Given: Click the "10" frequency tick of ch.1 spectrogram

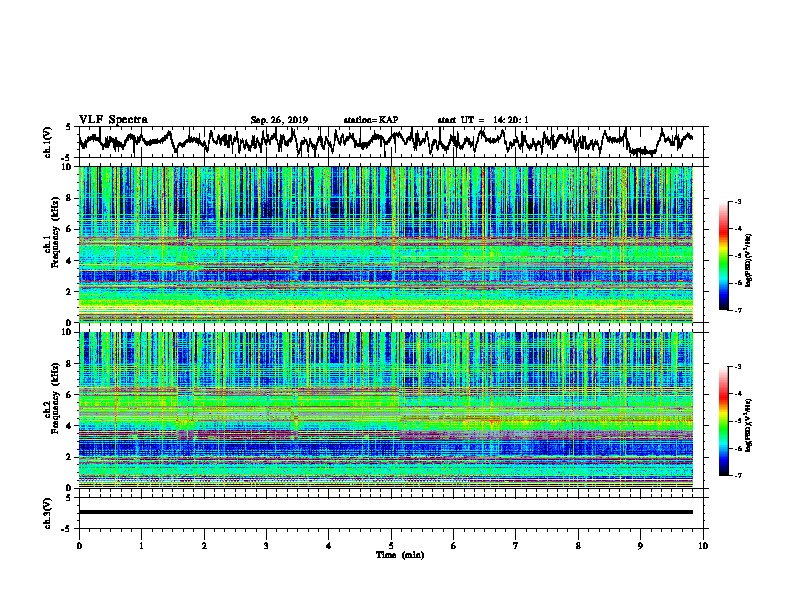Looking at the screenshot, I should coord(68,167).
